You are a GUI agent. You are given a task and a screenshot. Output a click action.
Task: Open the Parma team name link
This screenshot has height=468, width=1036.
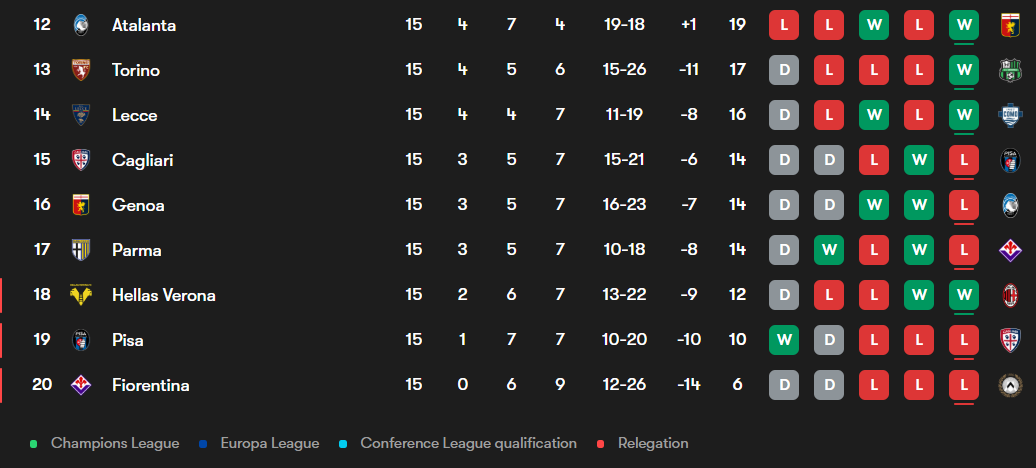coord(136,250)
